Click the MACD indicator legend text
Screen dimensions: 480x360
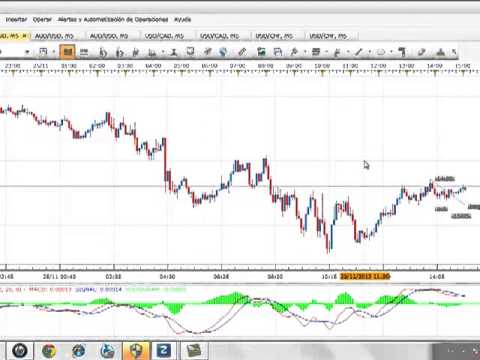tap(50, 290)
